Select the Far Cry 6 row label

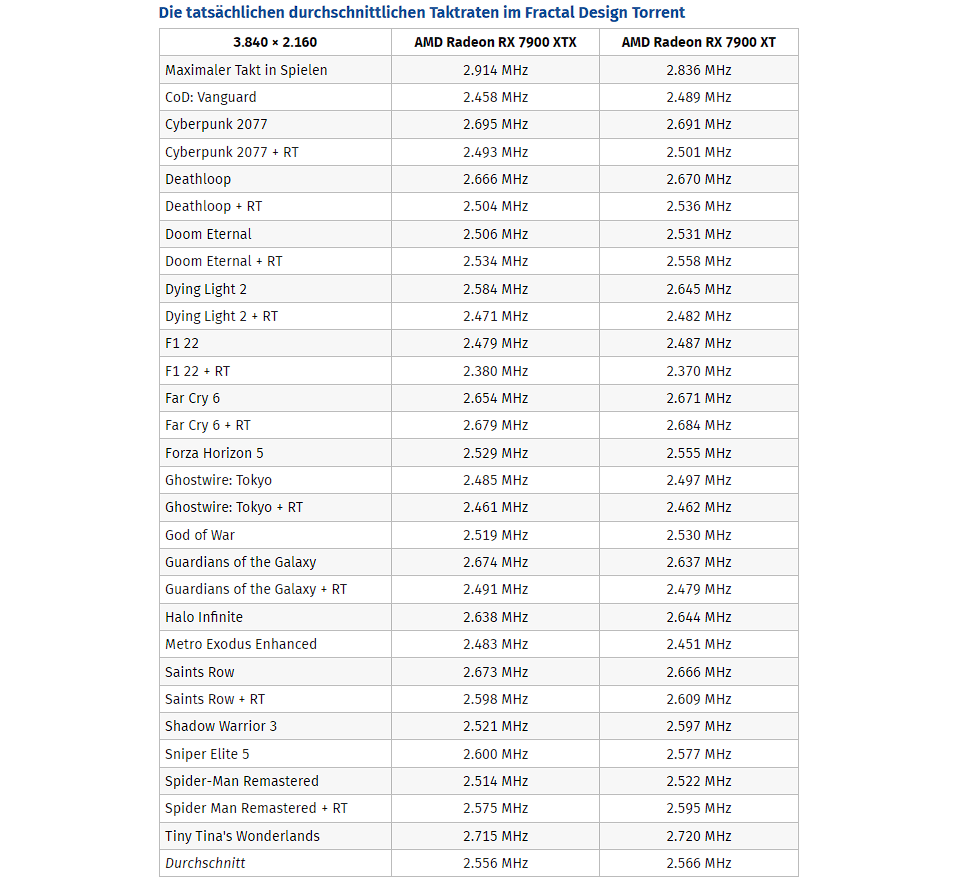pyautogui.click(x=192, y=399)
